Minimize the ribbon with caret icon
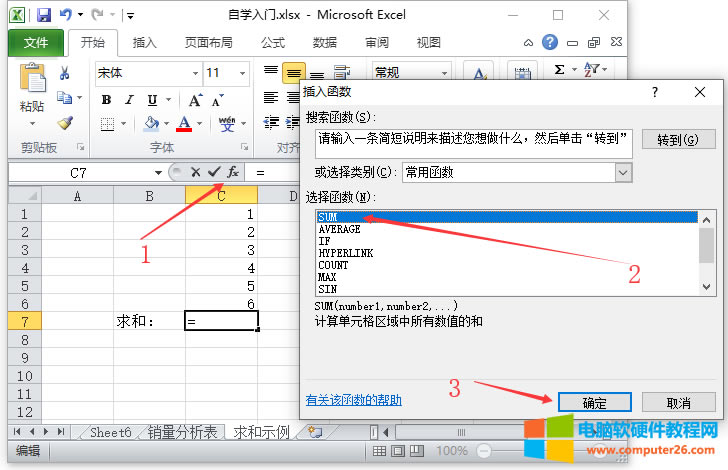Viewport: 728px width, 470px height. point(528,43)
